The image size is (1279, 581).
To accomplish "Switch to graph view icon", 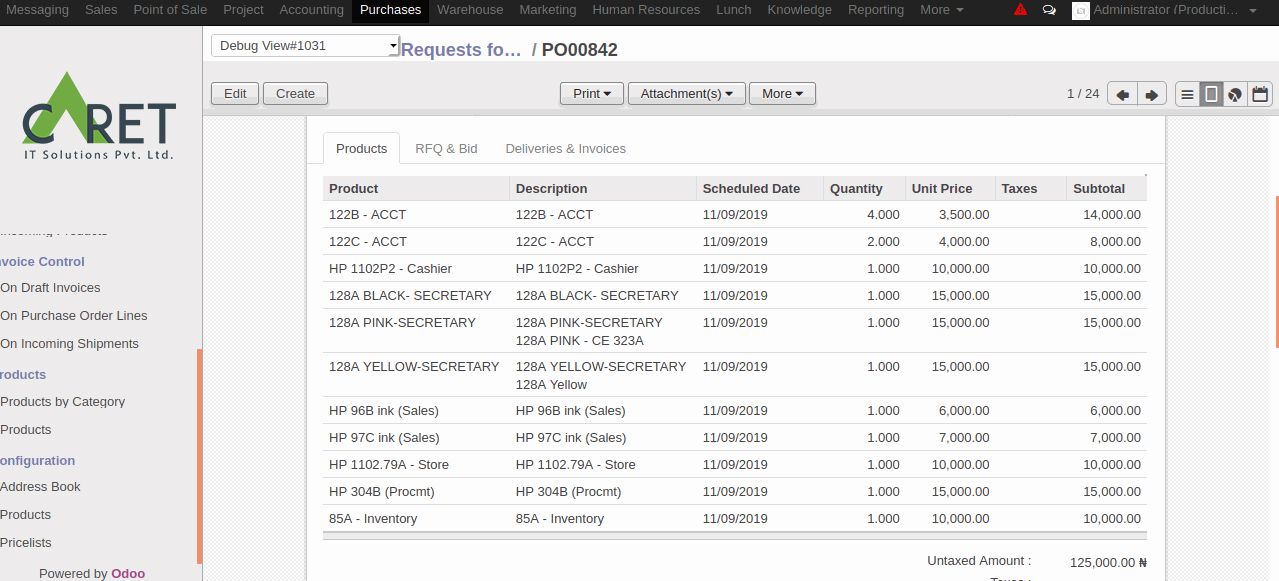I will point(1235,94).
